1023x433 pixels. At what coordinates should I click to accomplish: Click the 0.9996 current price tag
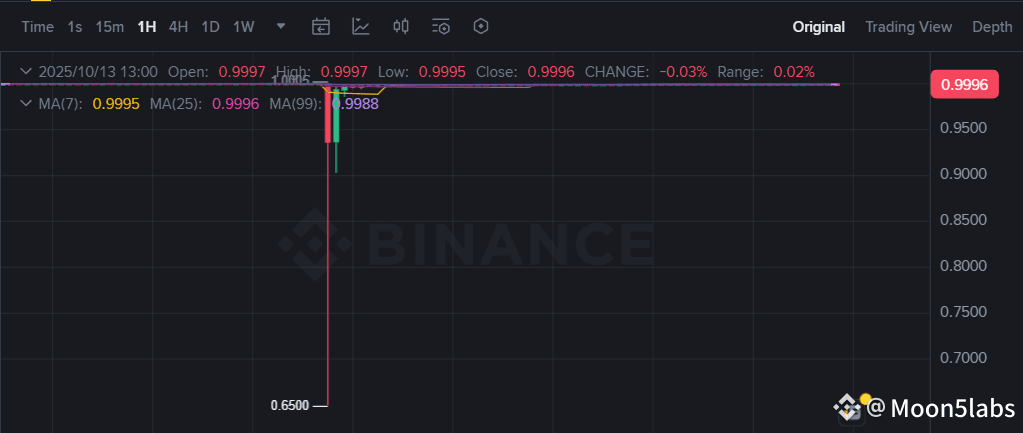click(x=964, y=84)
